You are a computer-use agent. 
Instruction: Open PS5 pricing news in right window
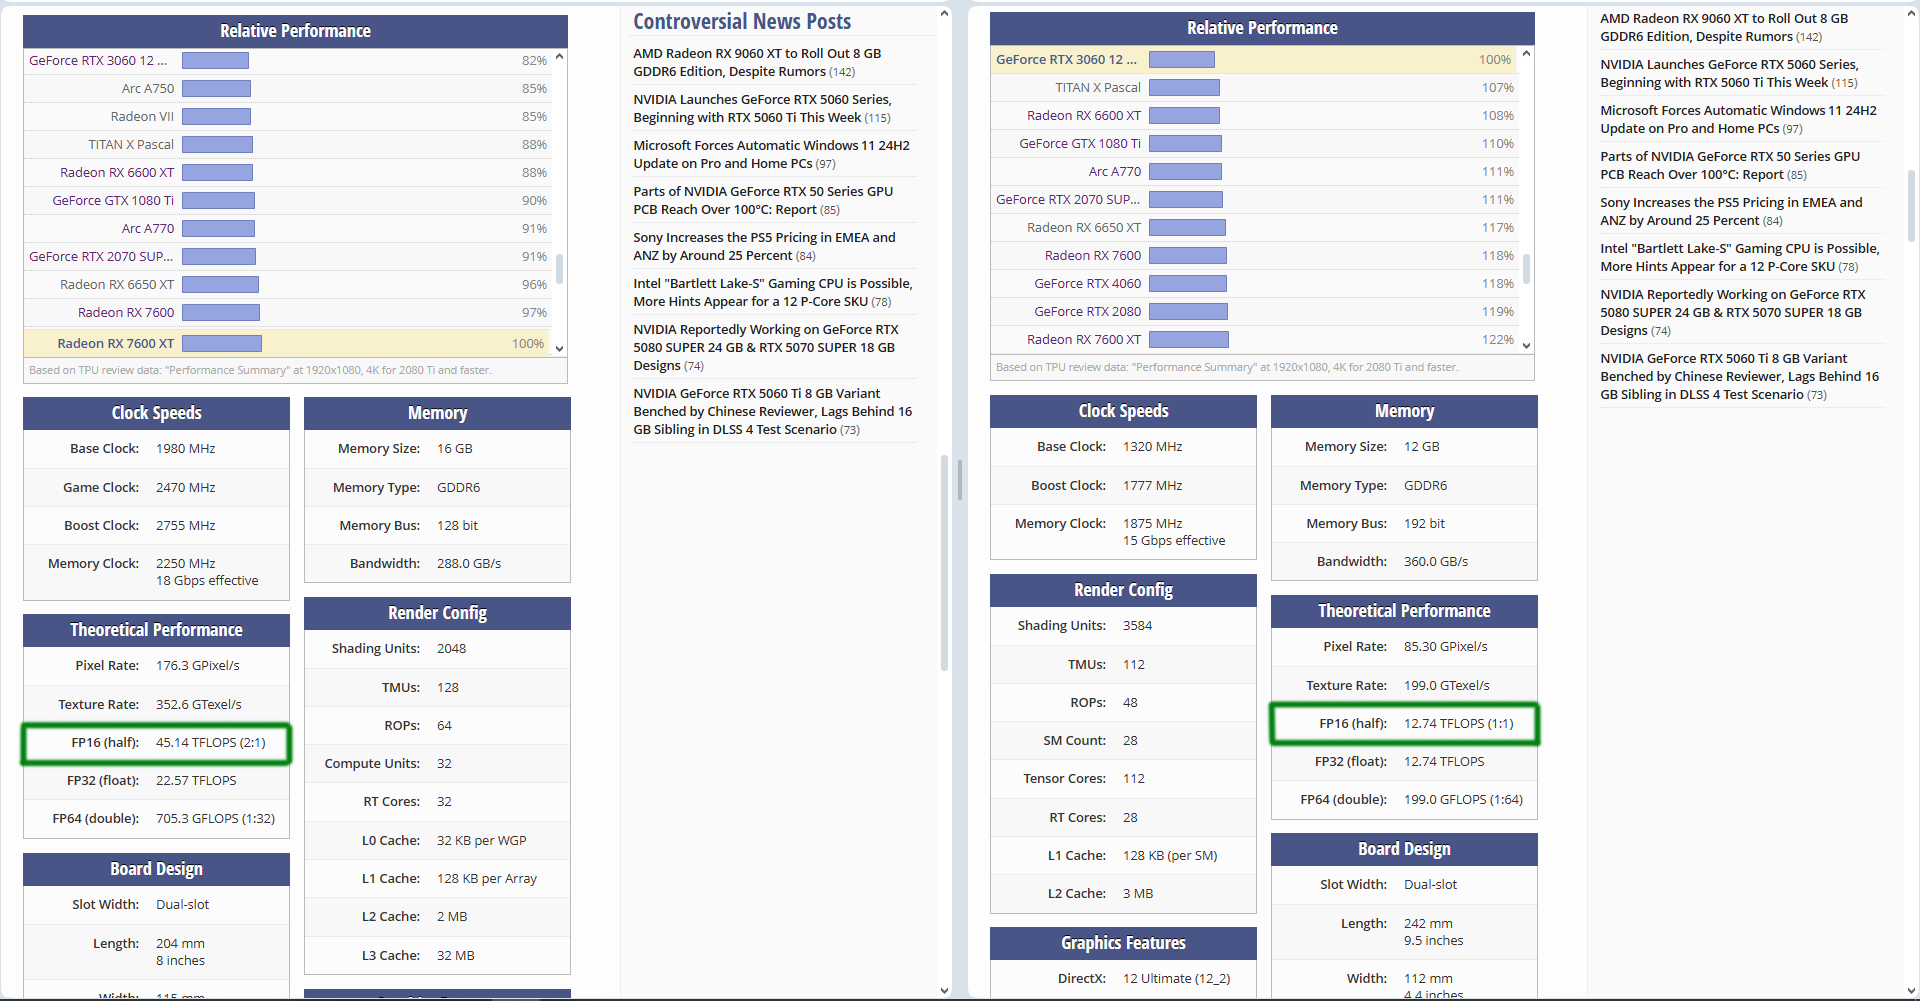[1731, 211]
